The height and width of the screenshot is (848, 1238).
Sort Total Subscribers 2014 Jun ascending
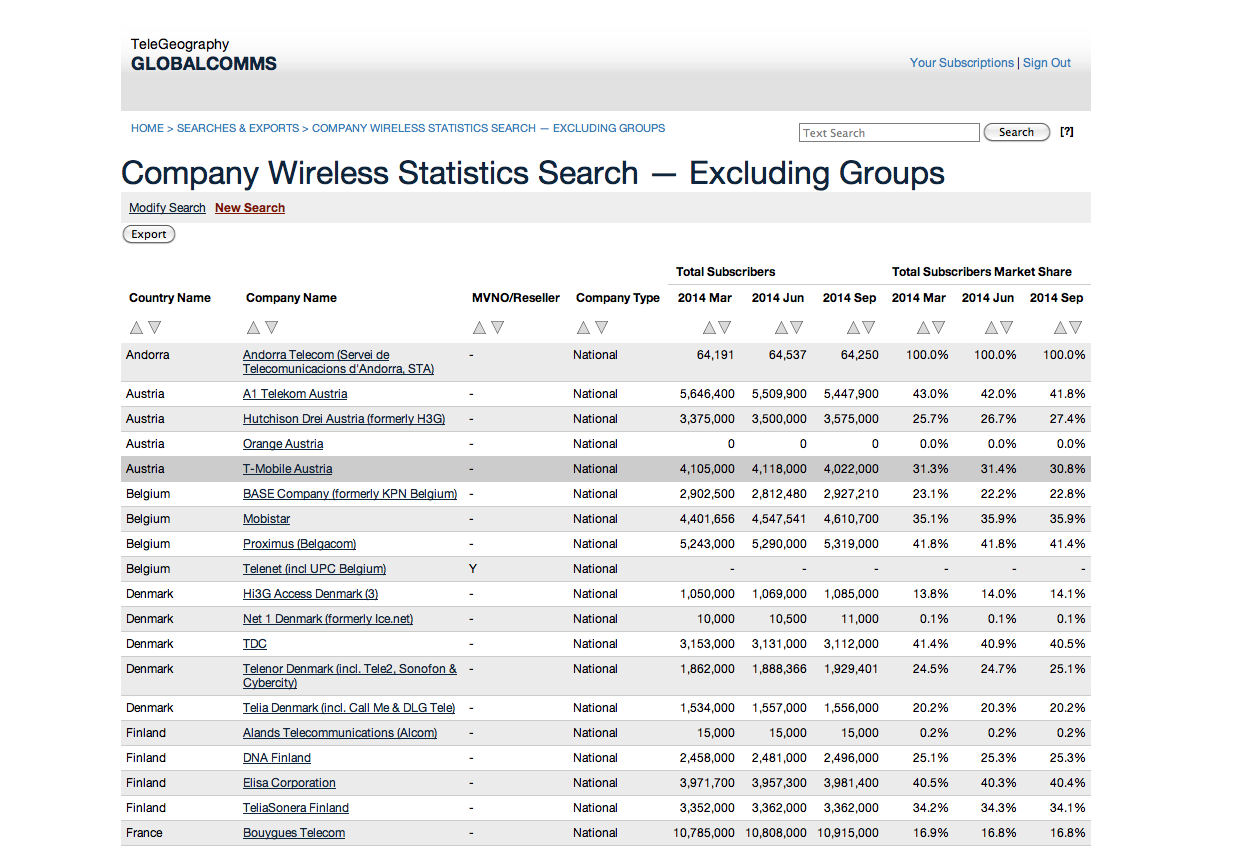(x=781, y=327)
